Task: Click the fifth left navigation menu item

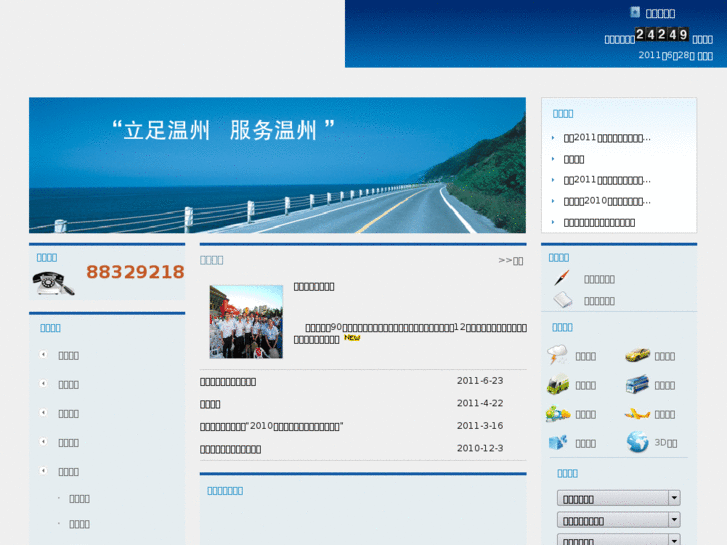Action: 68,471
